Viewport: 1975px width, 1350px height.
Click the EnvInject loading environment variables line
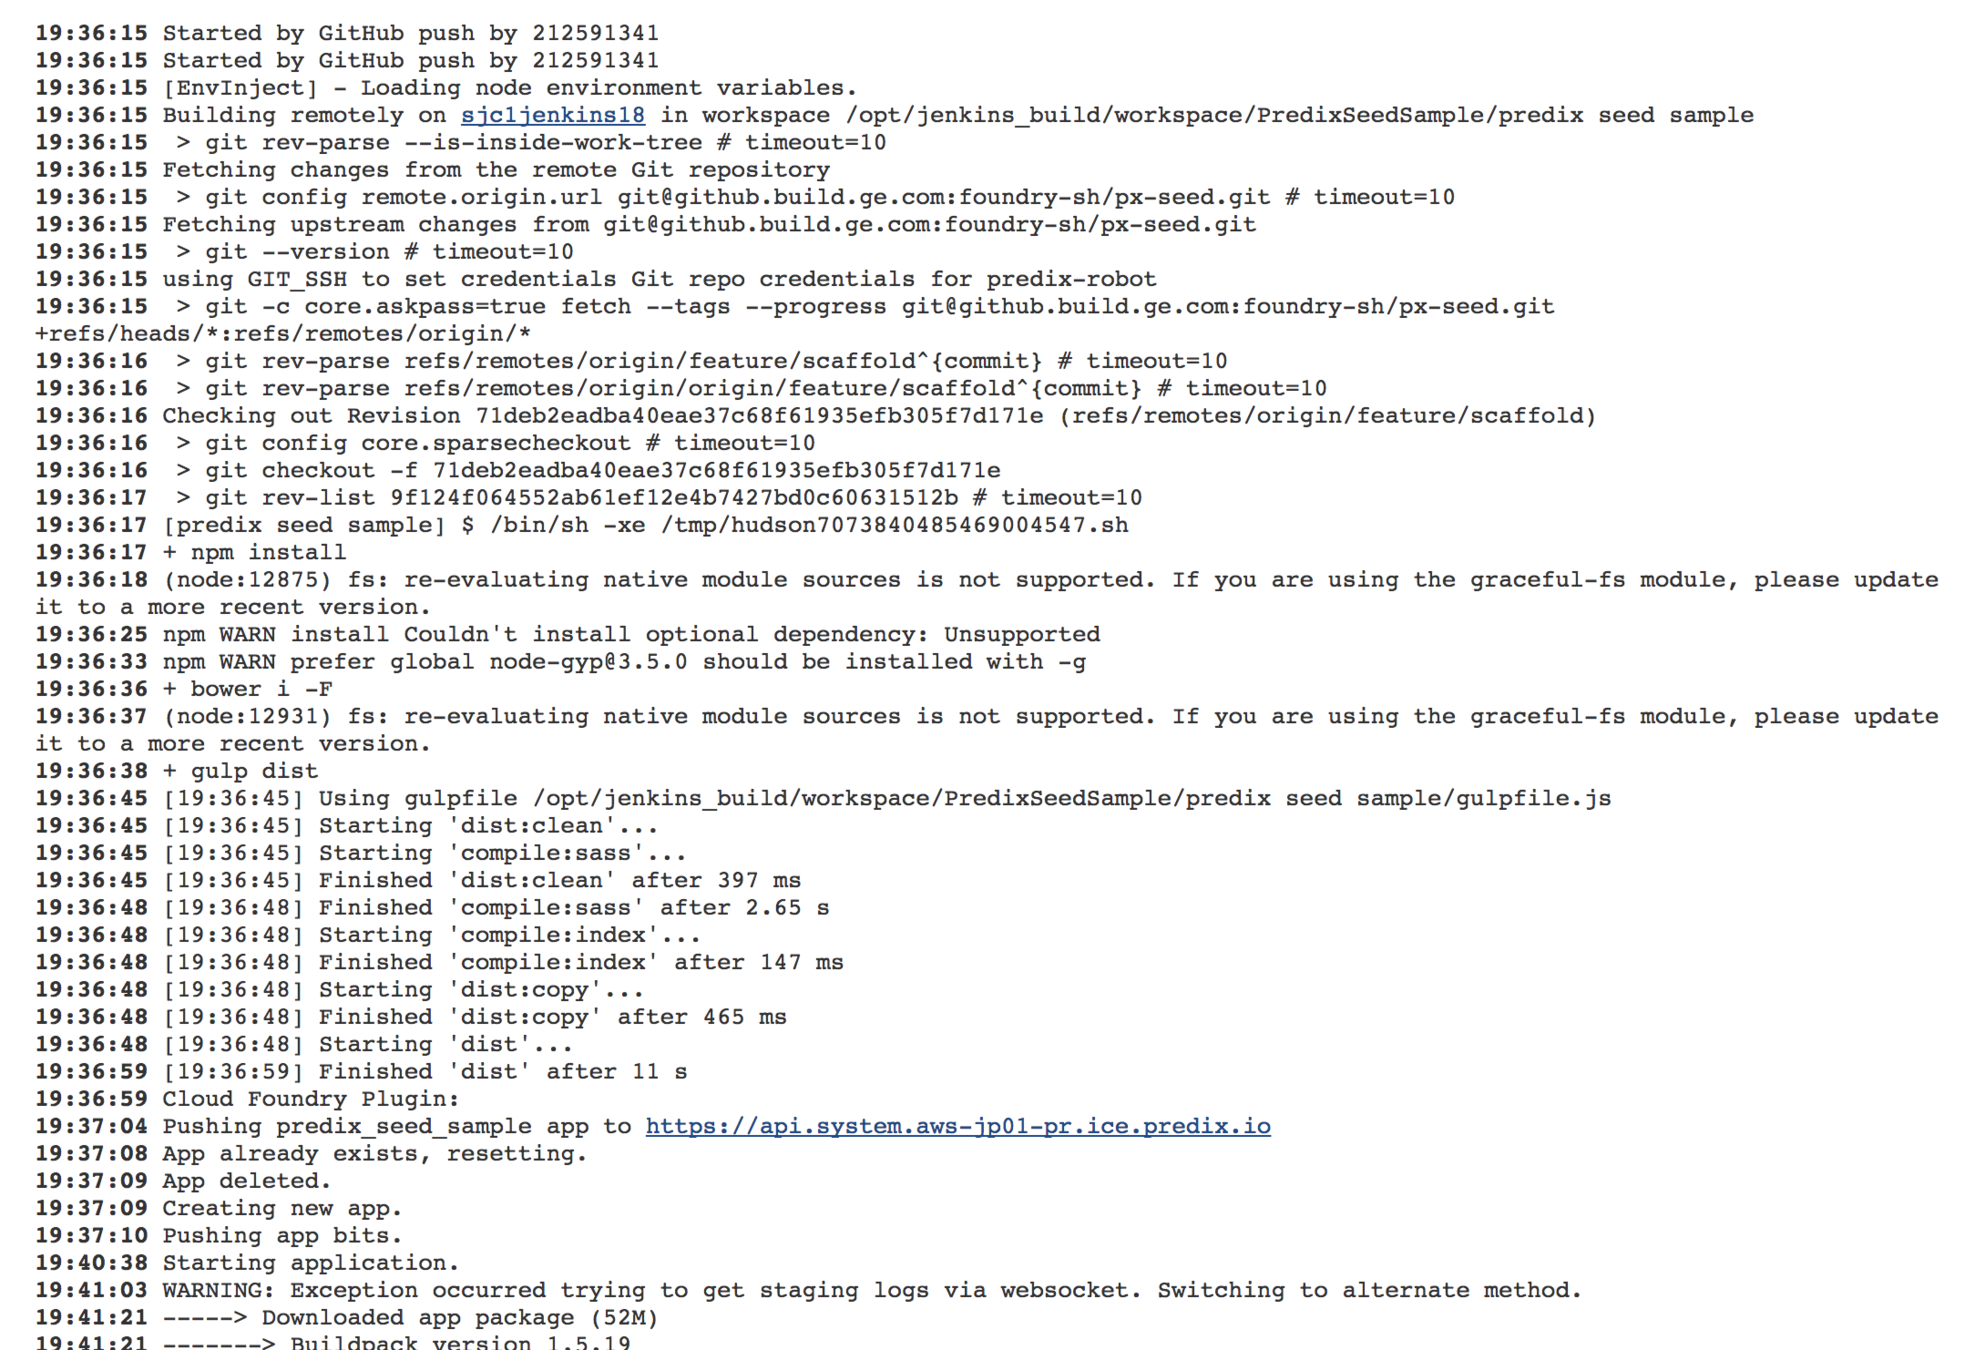[446, 88]
